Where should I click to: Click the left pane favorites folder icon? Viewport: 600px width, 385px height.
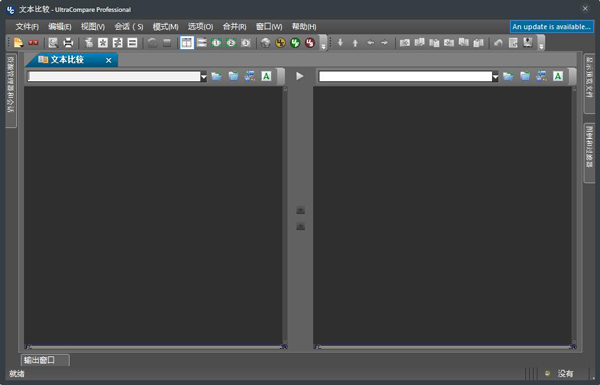coord(233,76)
